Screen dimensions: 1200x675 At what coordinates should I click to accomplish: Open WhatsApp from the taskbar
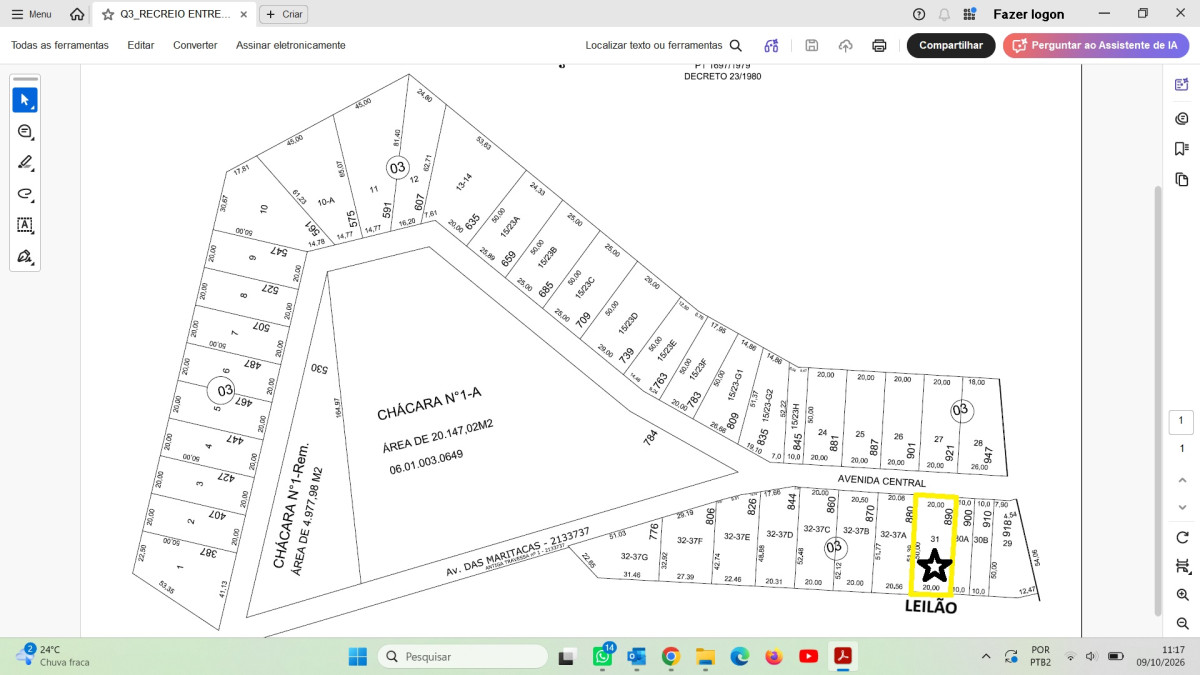[603, 657]
